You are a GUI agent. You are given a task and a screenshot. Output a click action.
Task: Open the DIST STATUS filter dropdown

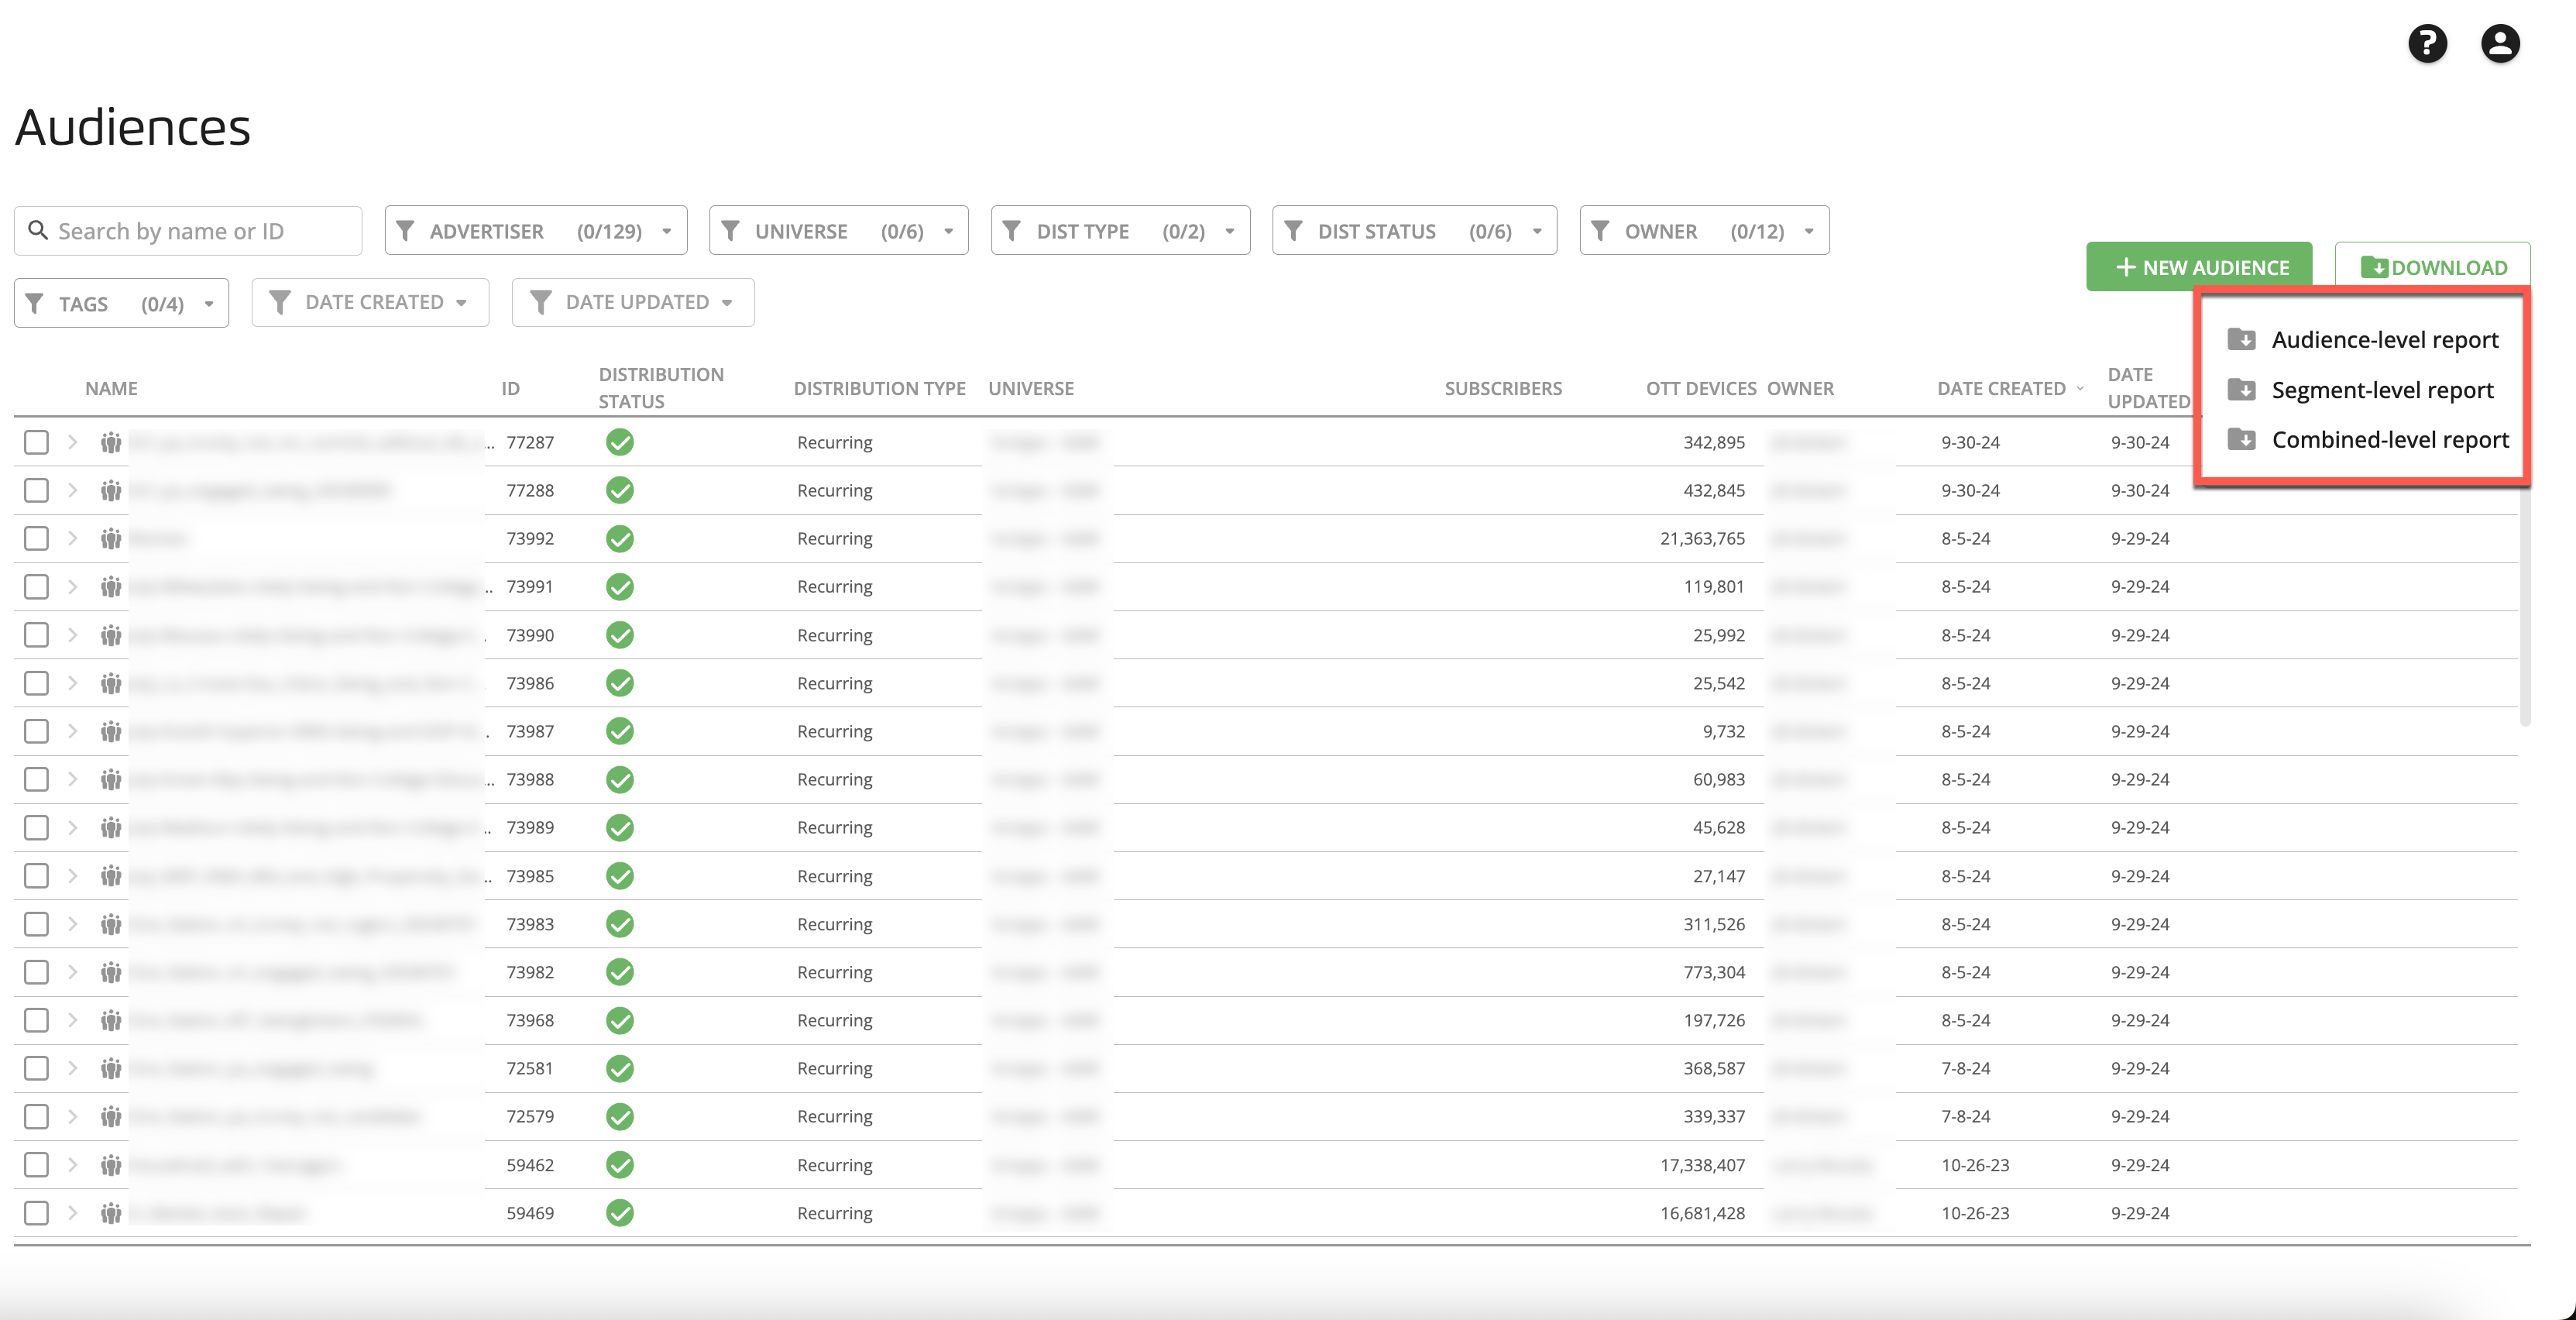pyautogui.click(x=1414, y=231)
